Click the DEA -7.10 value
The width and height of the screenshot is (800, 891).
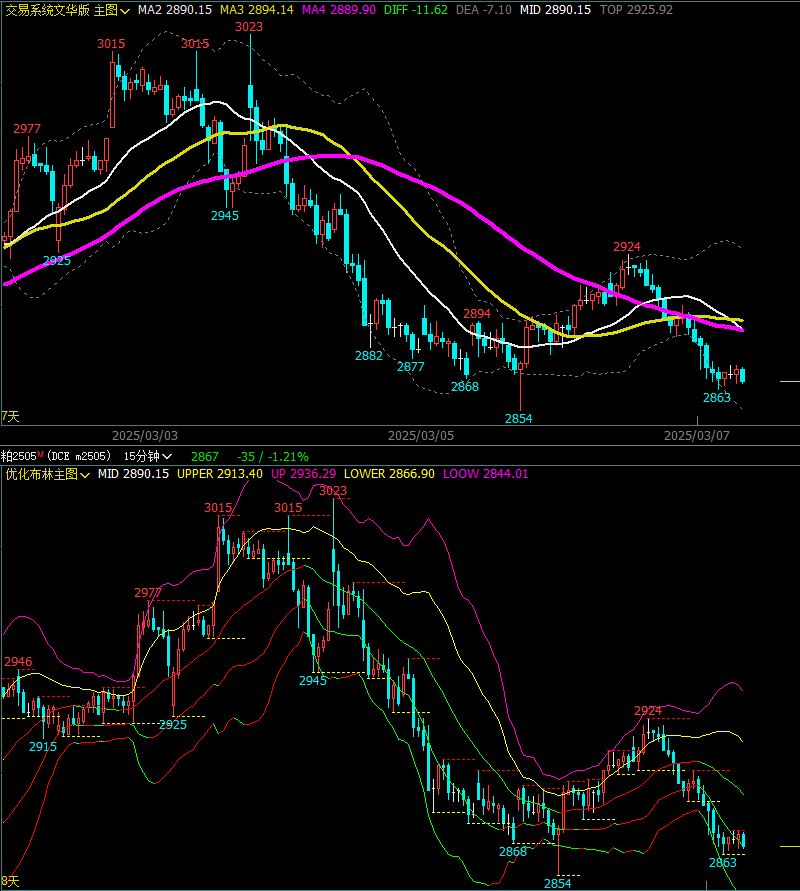(x=484, y=10)
